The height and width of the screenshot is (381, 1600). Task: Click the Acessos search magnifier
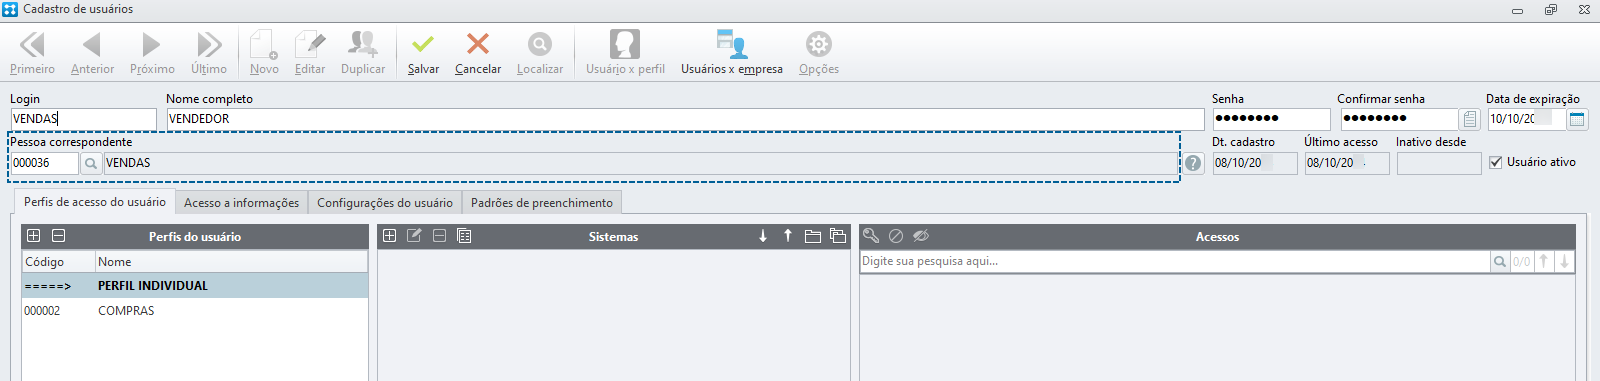point(1500,262)
